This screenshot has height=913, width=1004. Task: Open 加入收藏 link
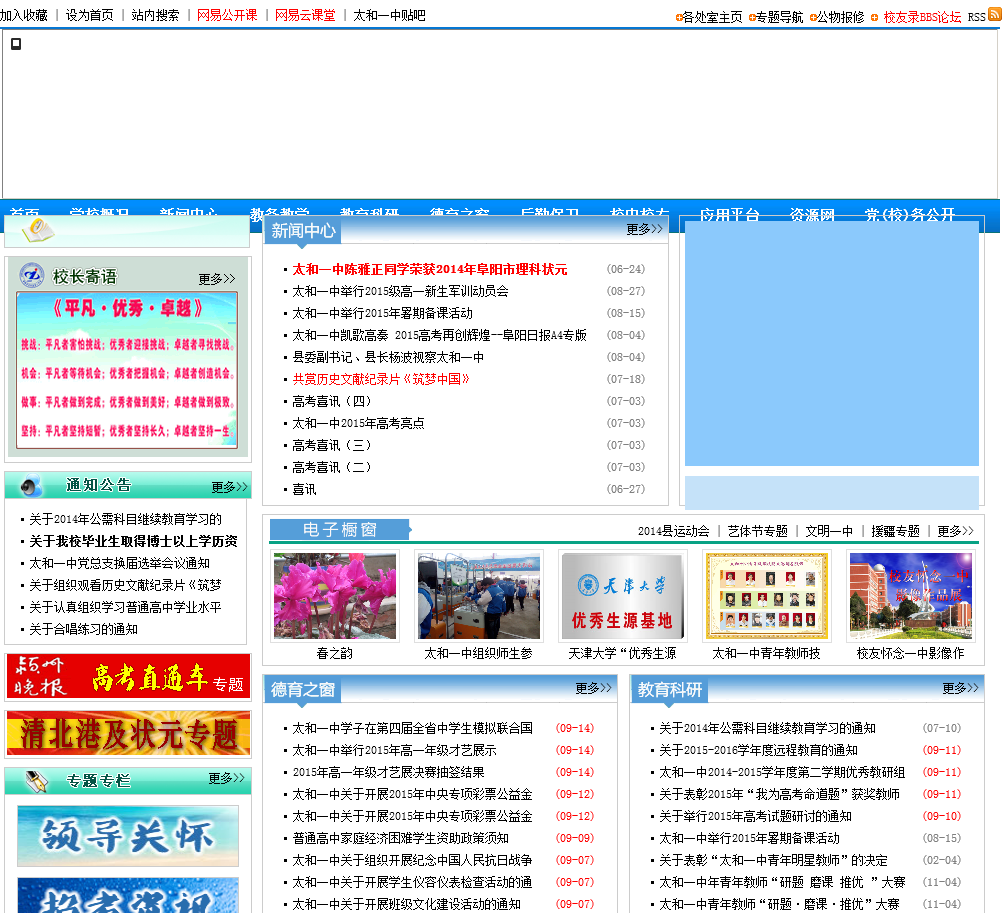[x=24, y=15]
